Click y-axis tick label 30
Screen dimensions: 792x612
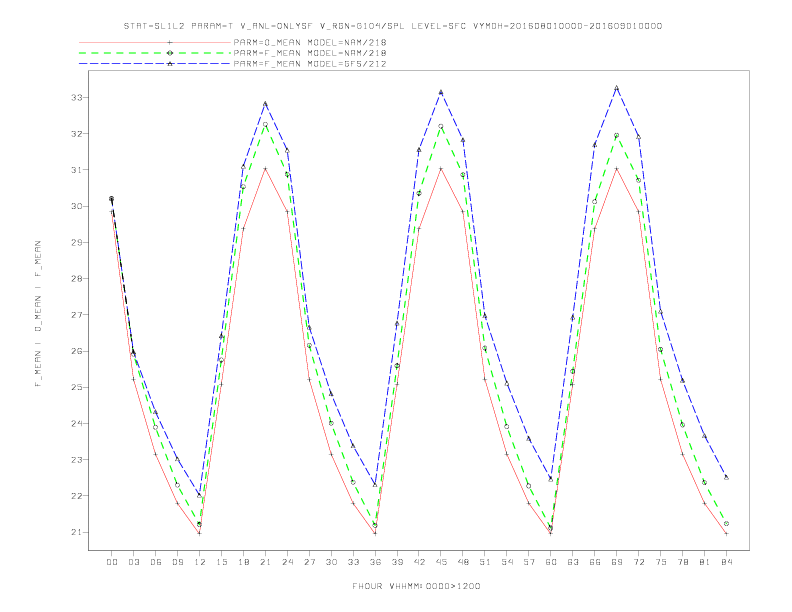[x=77, y=206]
